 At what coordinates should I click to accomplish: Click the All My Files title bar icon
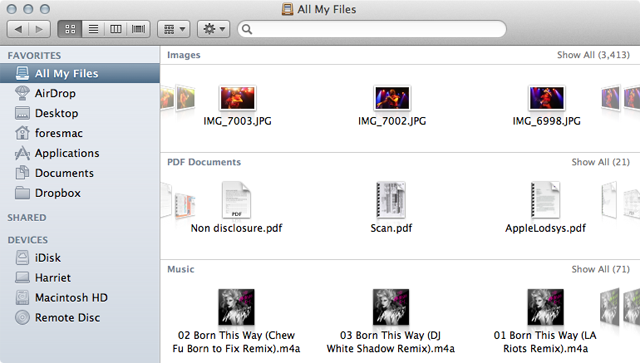click(x=287, y=9)
